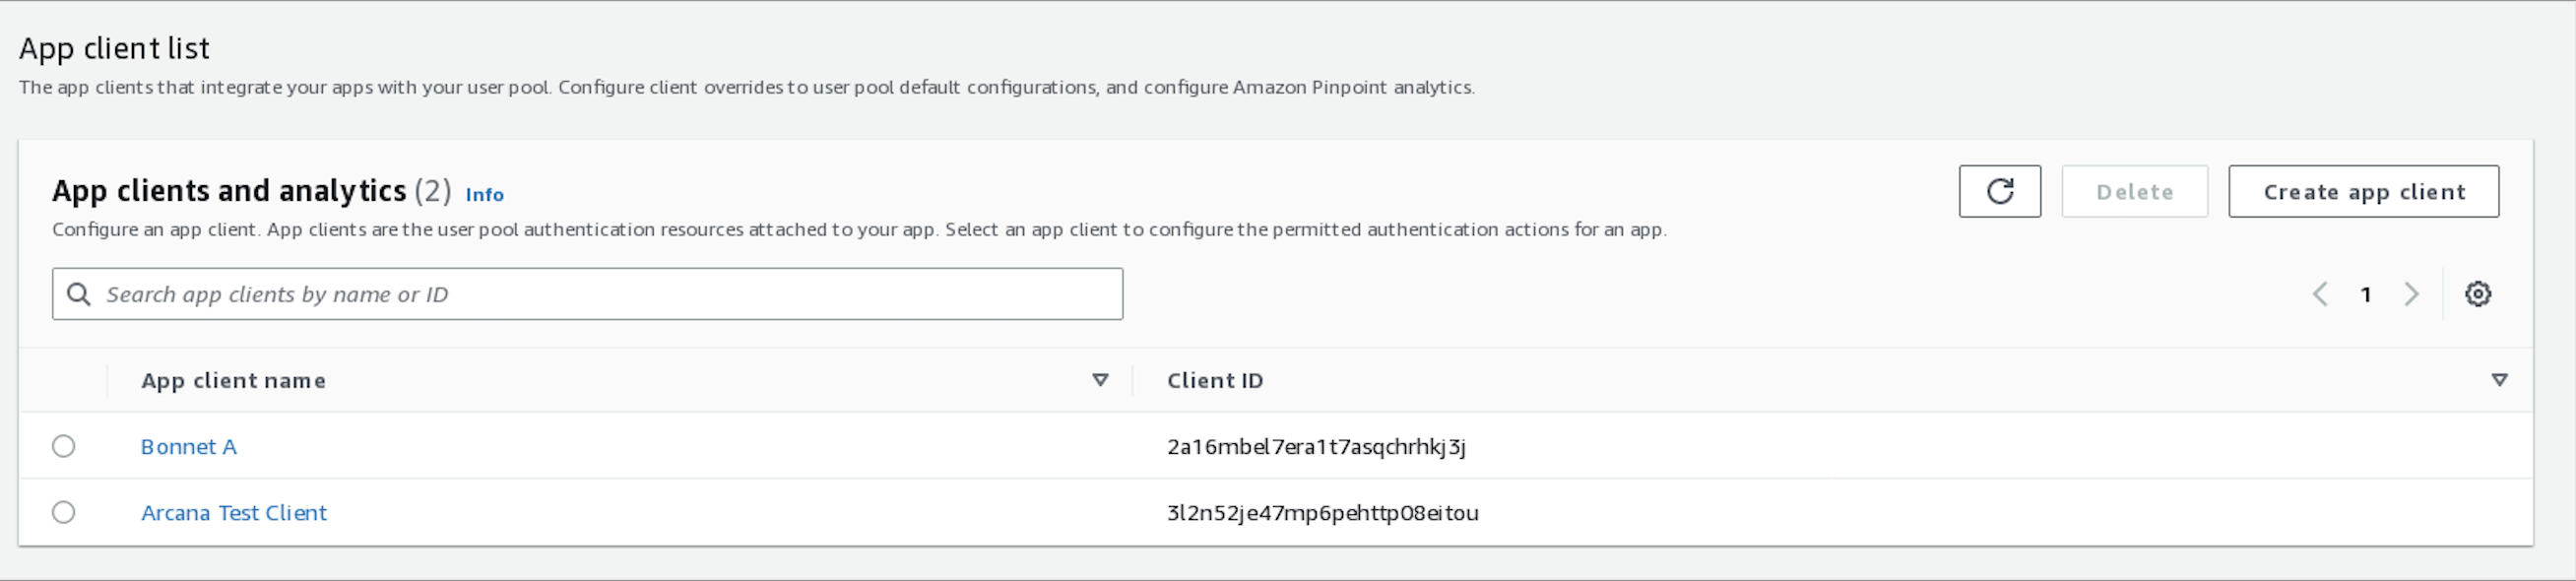Refresh the app clients list
2576x581 pixels.
point(1999,191)
